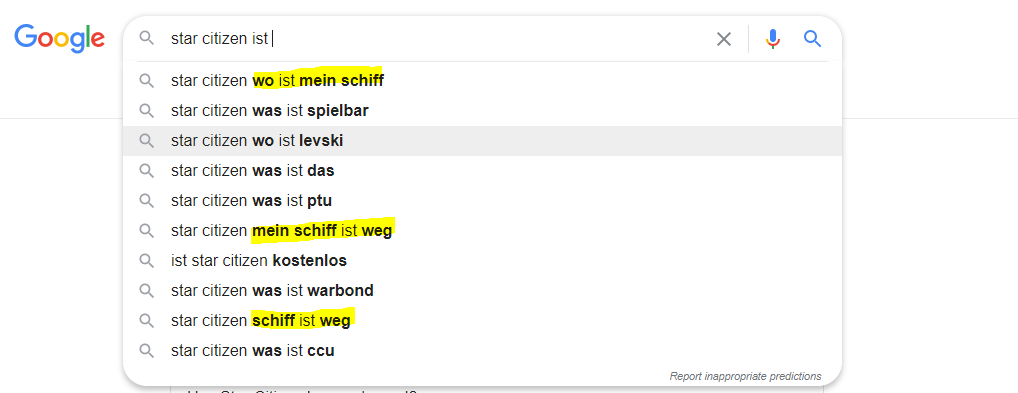Click magnifier icon beside 'wo ist levski' suggestion

147,141
